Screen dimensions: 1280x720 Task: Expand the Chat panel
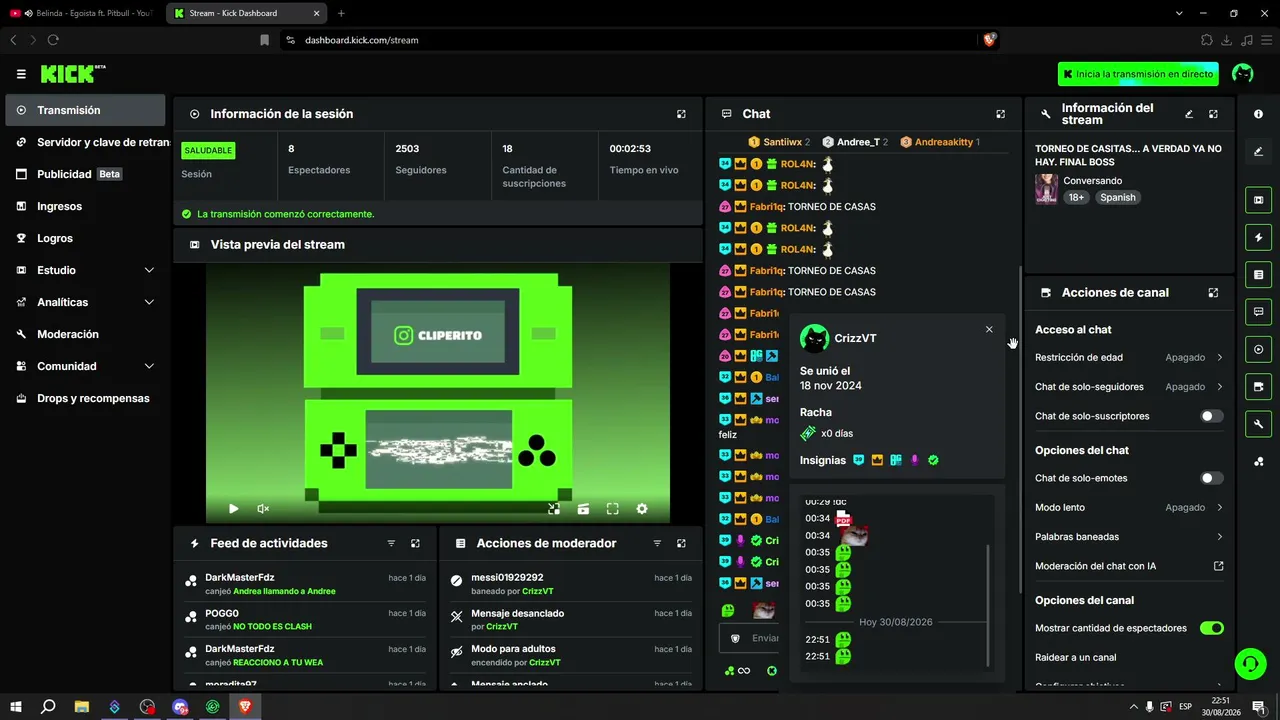(x=1000, y=114)
